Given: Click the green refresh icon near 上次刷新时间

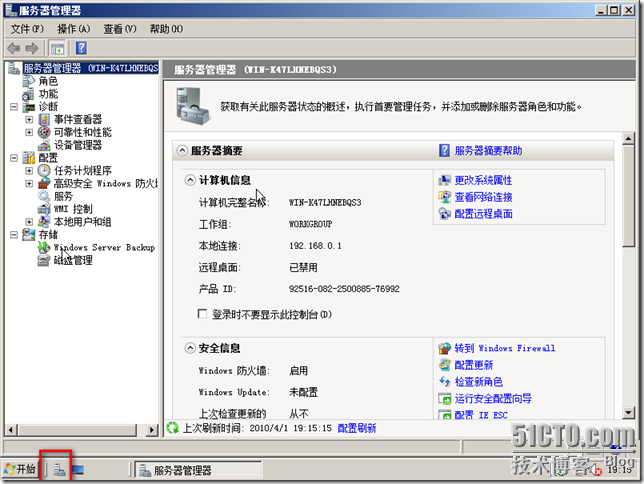Looking at the screenshot, I should 172,428.
